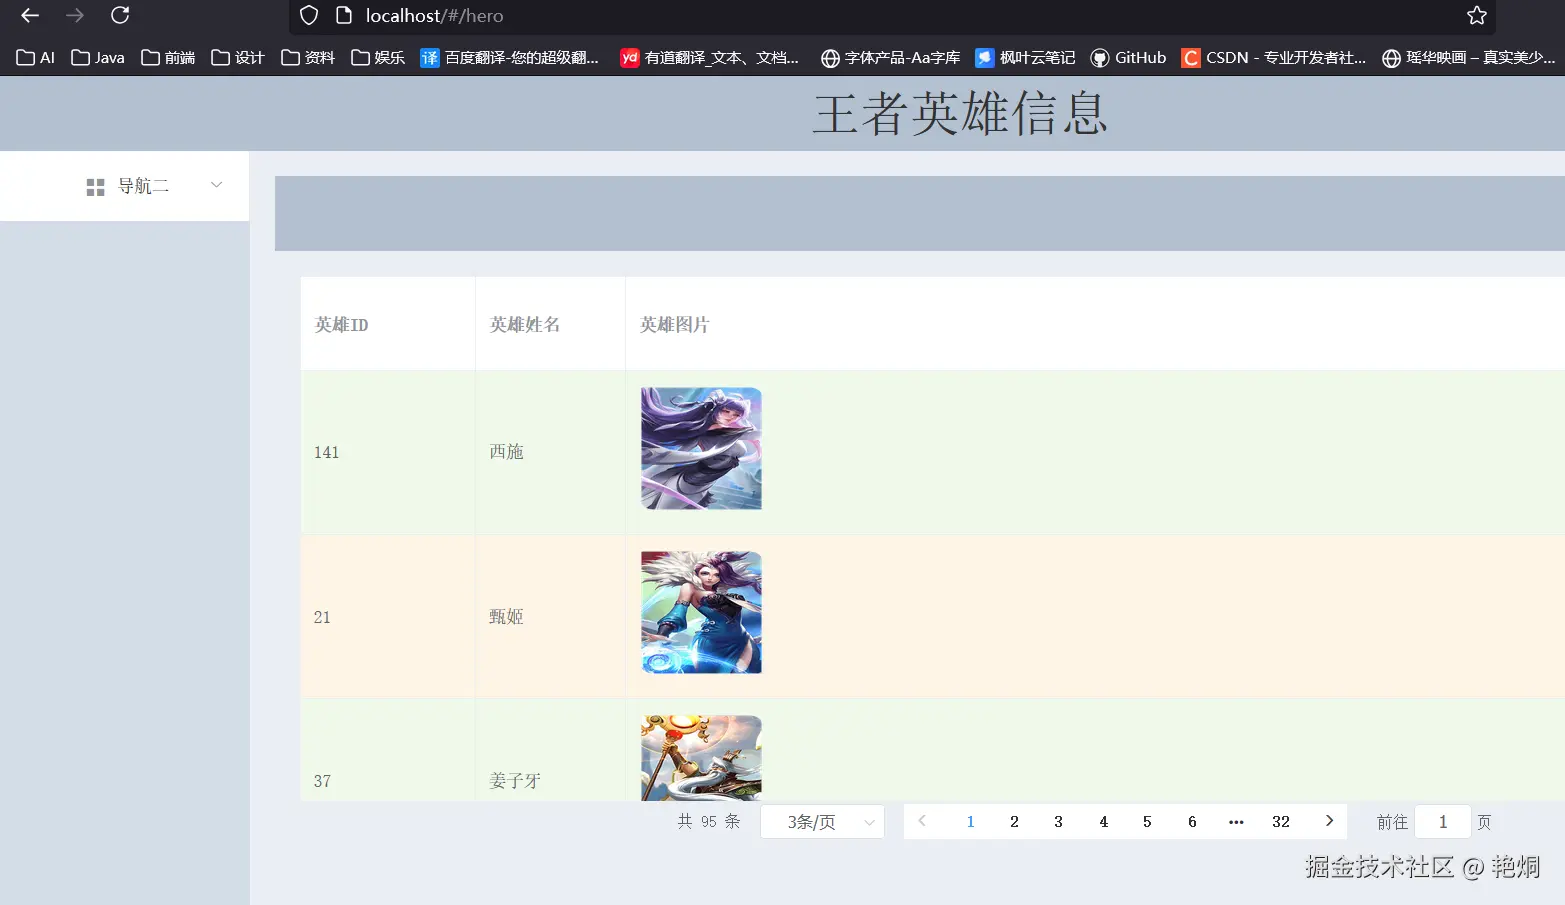This screenshot has height=905, width=1565.
Task: Jump to last page 32
Action: (1281, 822)
